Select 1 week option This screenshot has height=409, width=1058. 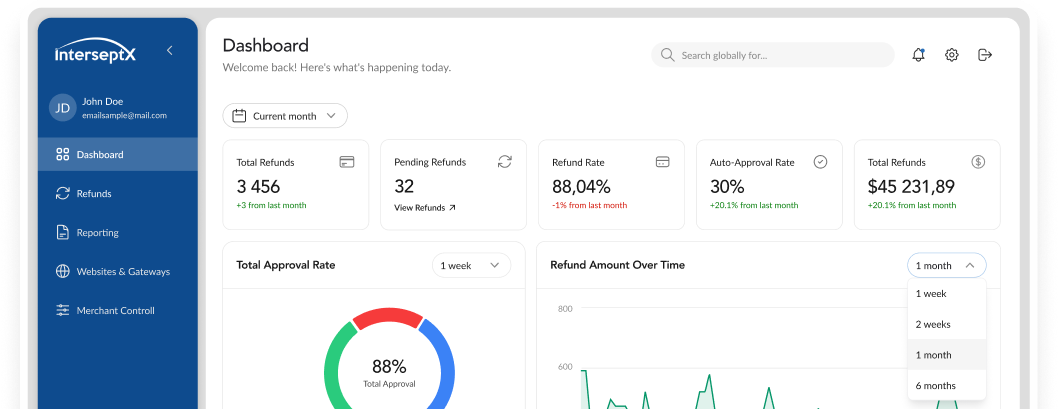[x=947, y=294]
